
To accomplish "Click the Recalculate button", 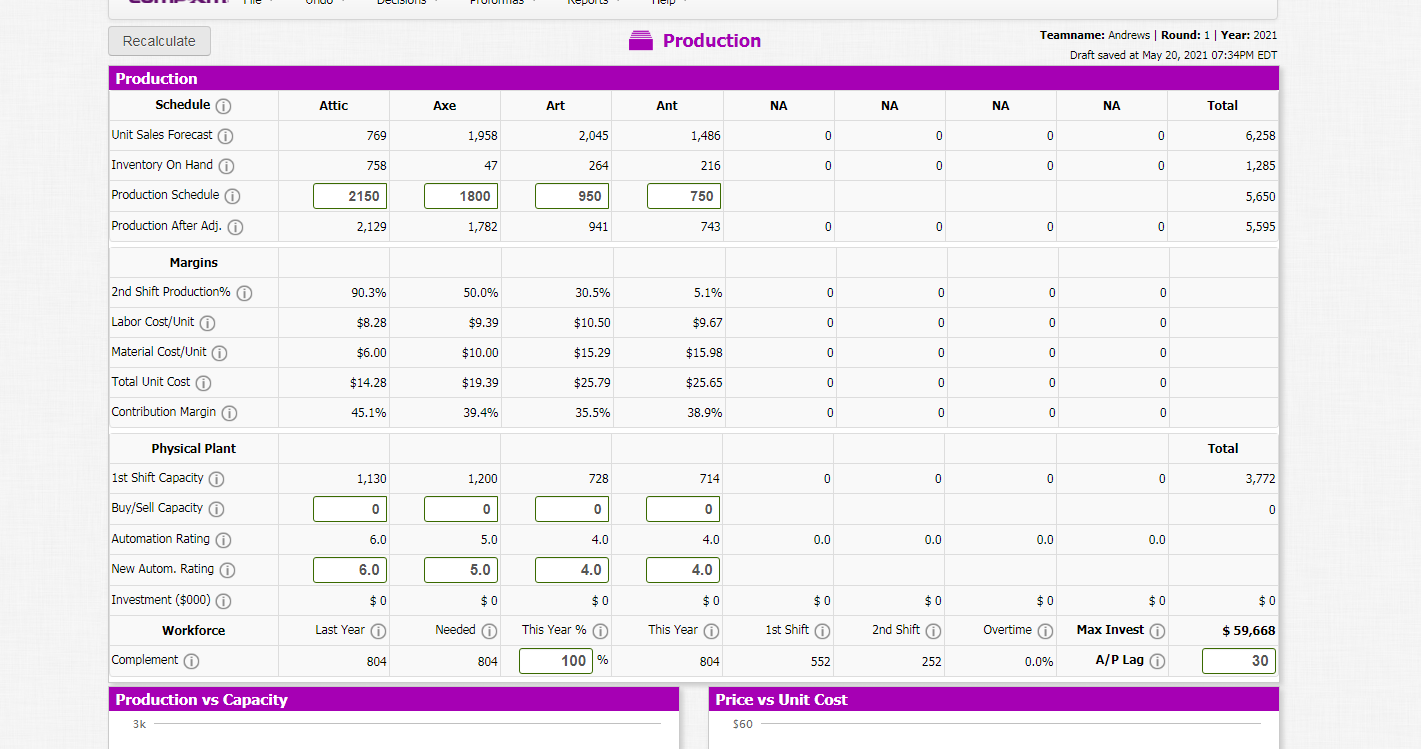I will coord(159,41).
